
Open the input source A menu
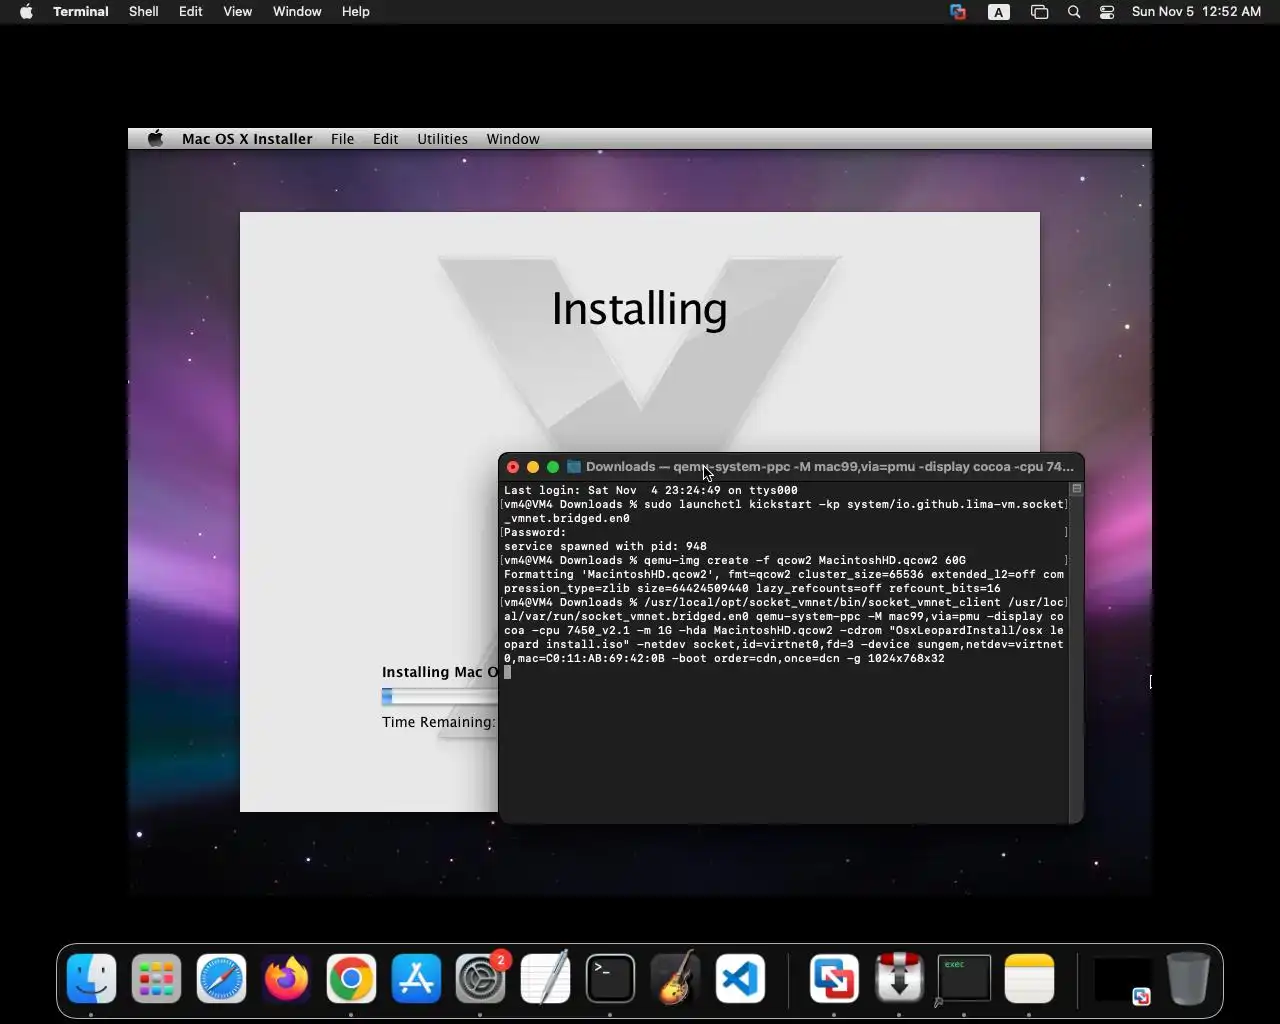pyautogui.click(x=999, y=12)
